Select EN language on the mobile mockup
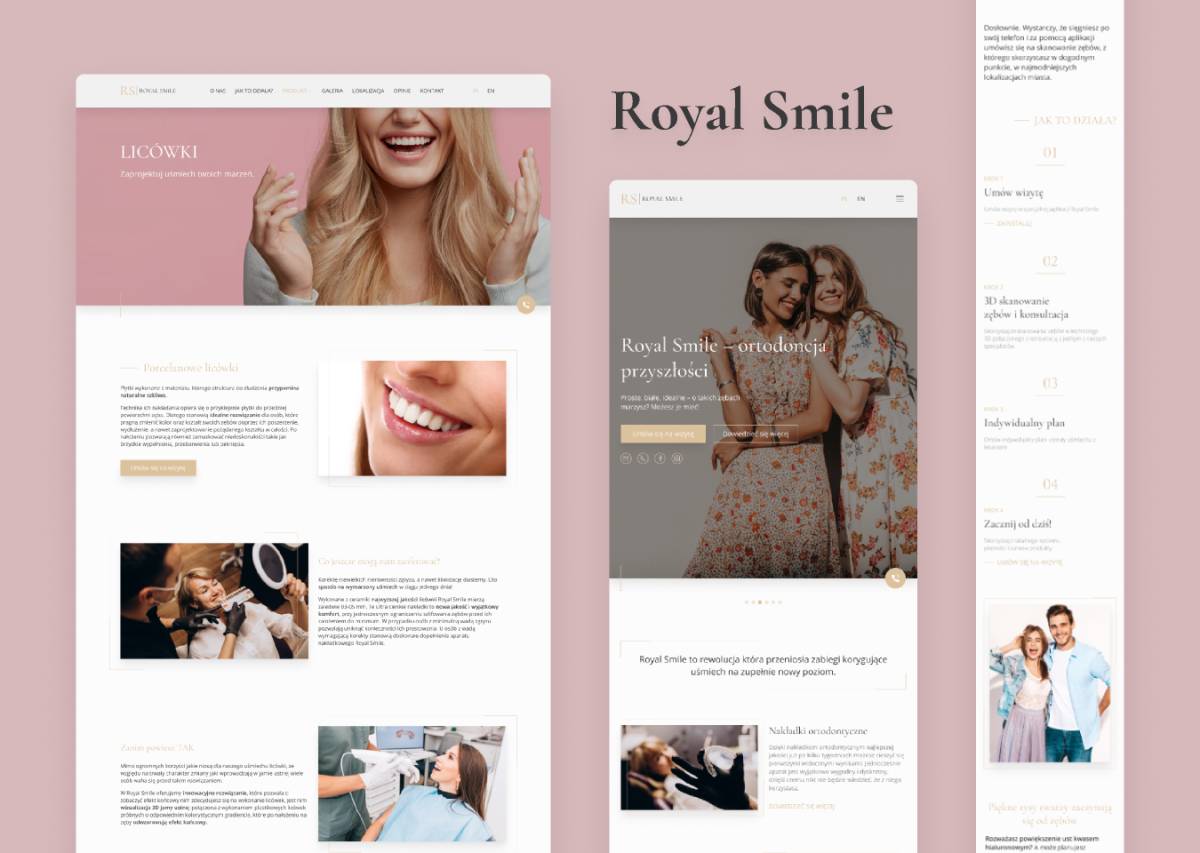This screenshot has height=853, width=1200. point(861,198)
